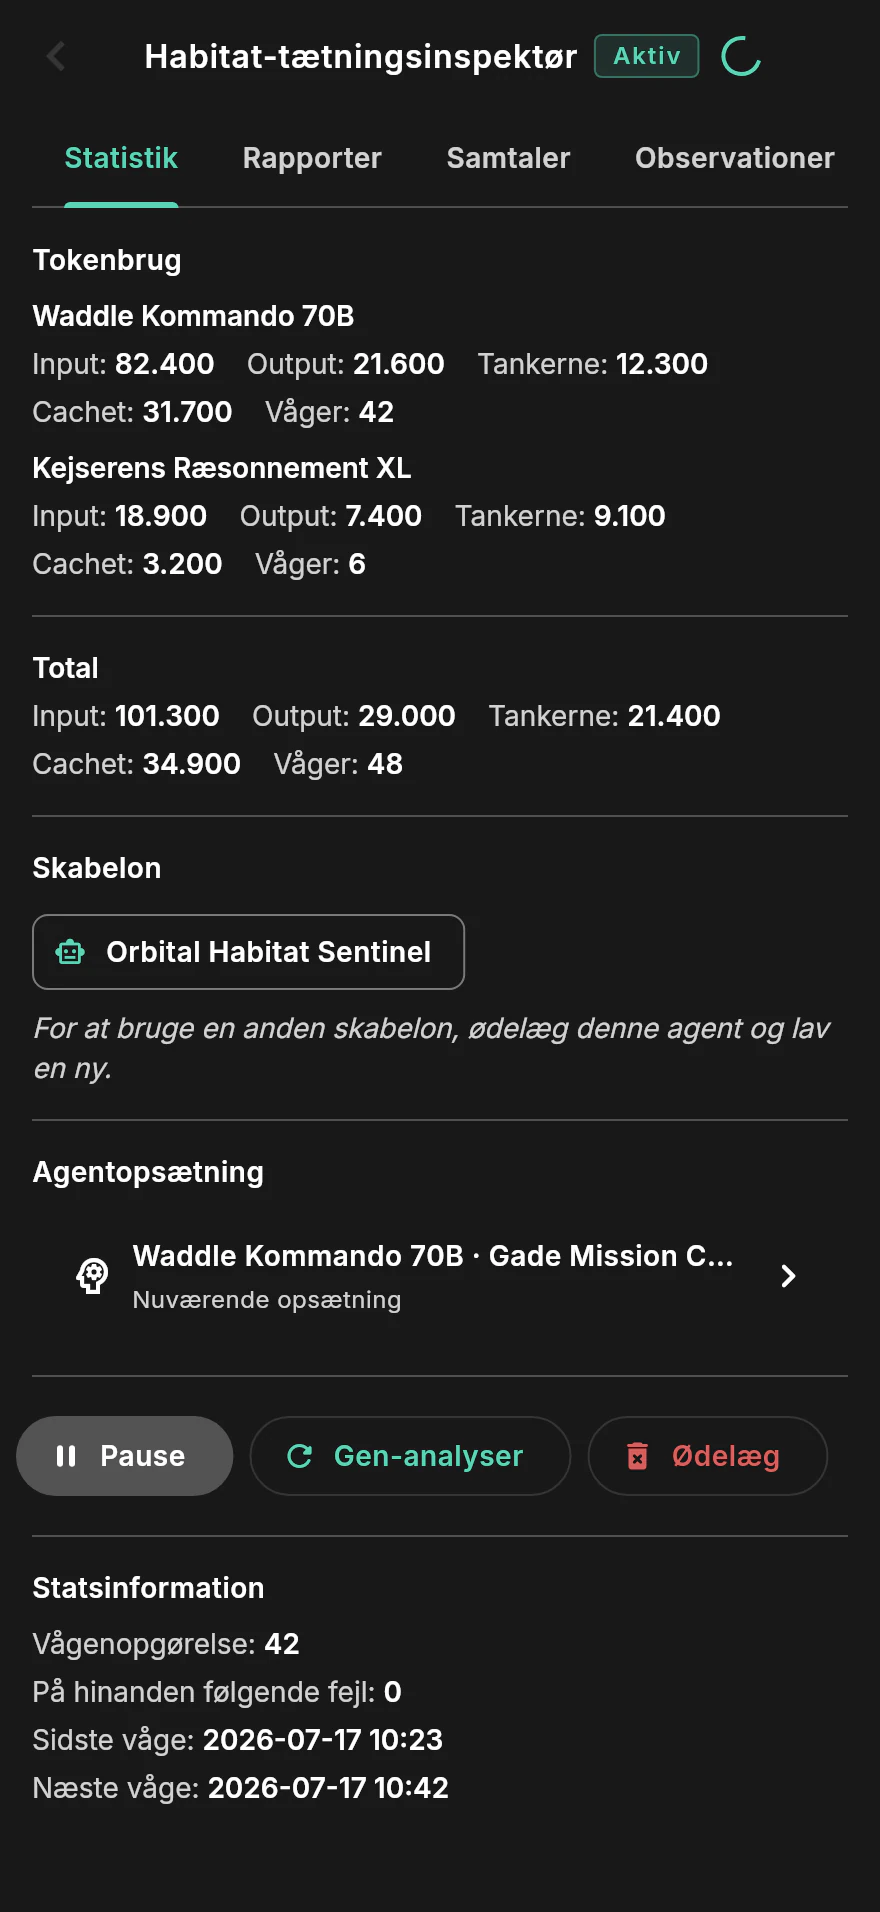This screenshot has height=1912, width=880.
Task: Click the robot icon beside Orbital Habitat Sentinel
Action: click(70, 952)
